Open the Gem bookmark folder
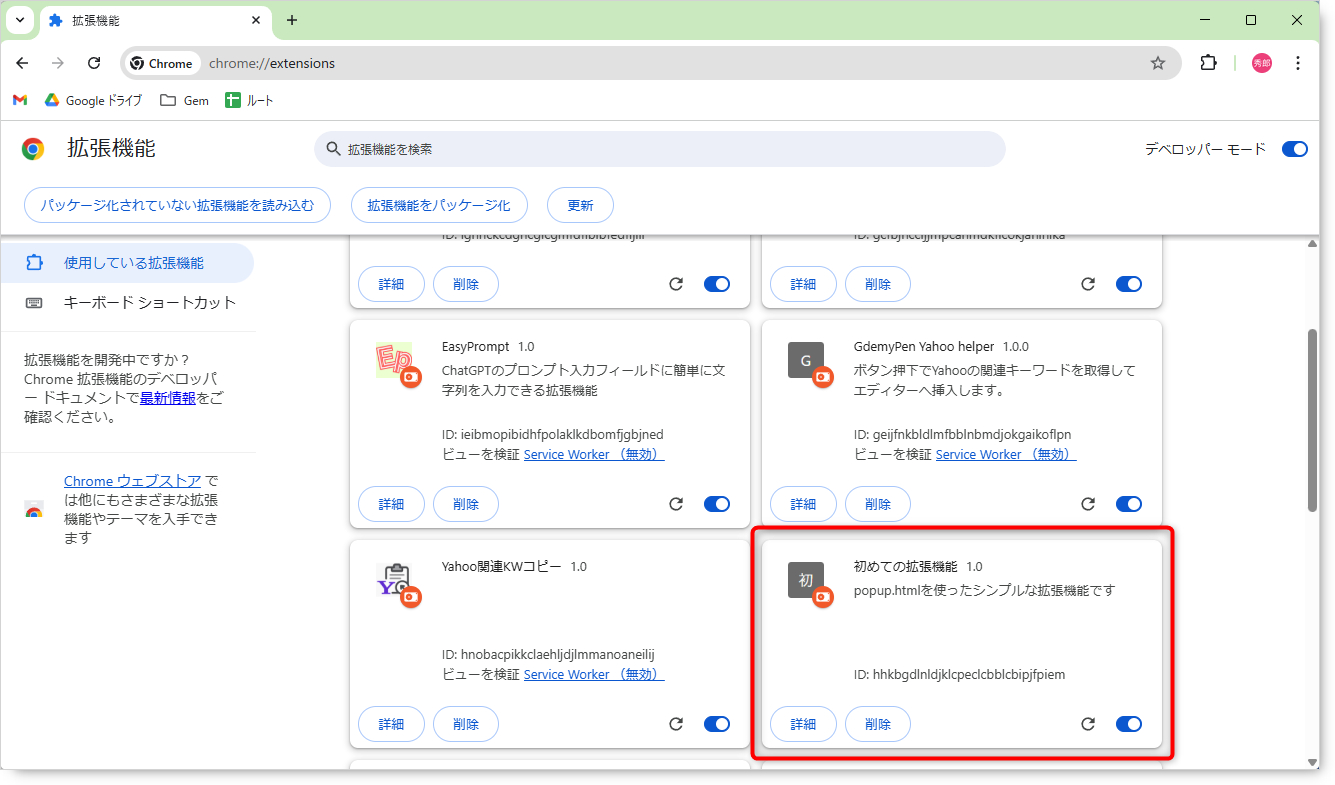The image size is (1335, 785). coord(185,100)
